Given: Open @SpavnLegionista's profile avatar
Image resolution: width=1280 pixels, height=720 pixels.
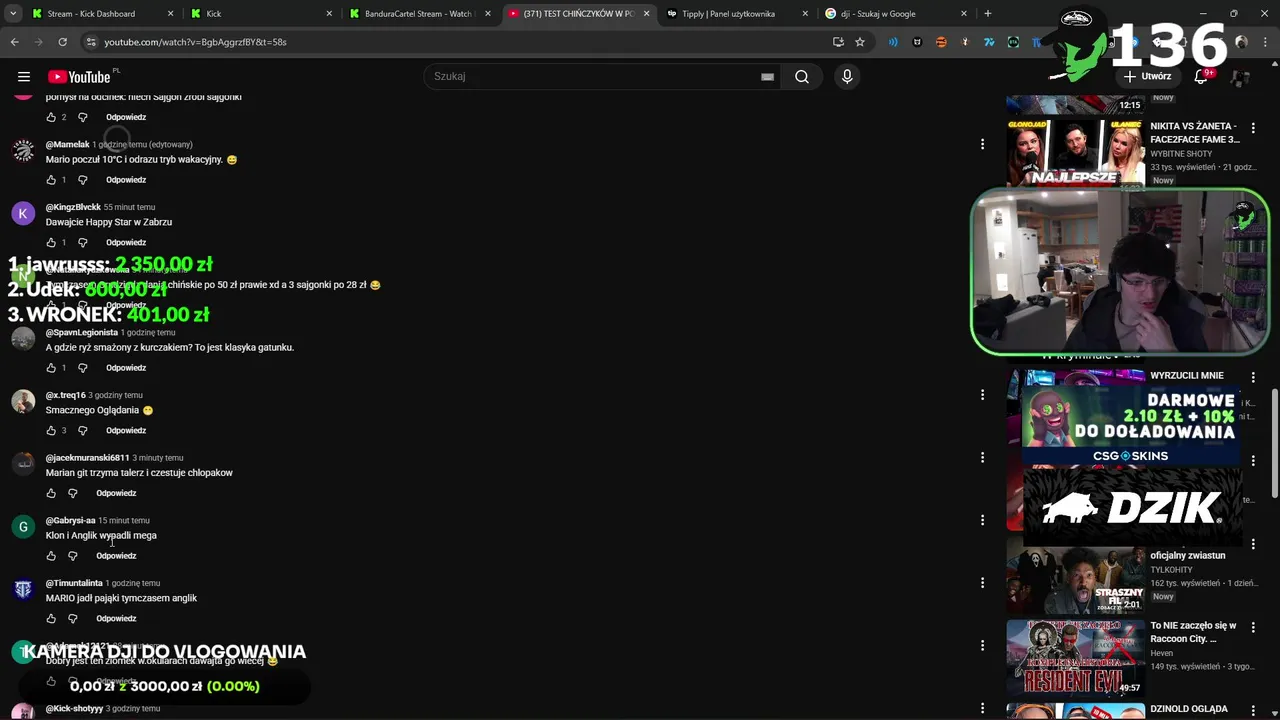Looking at the screenshot, I should click(23, 339).
